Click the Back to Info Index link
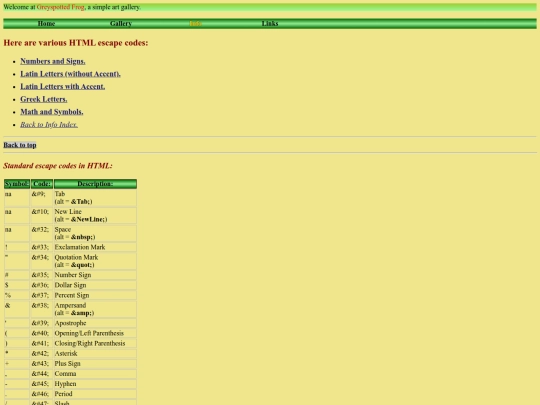 tap(49, 125)
